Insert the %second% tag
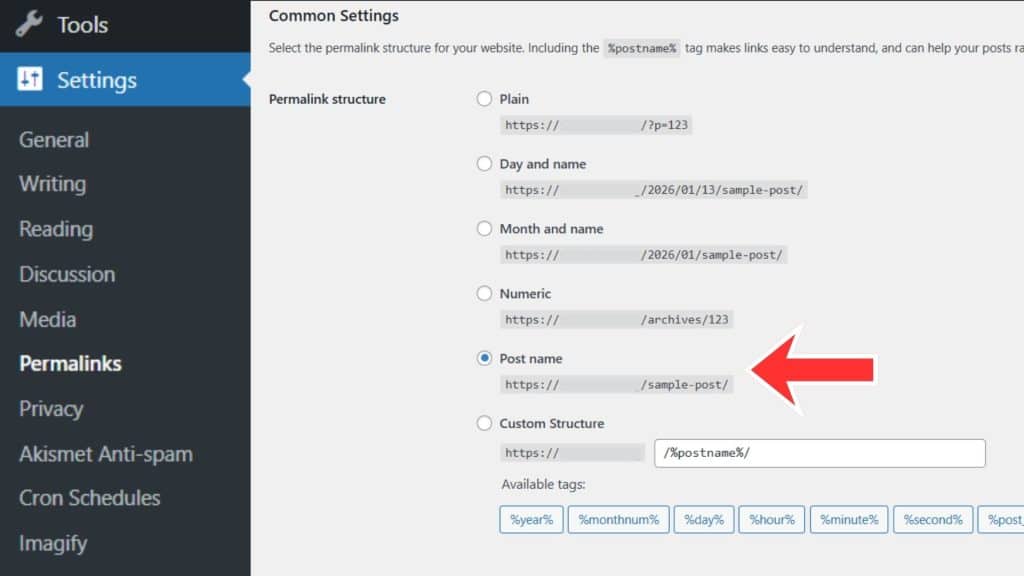Image resolution: width=1024 pixels, height=576 pixels. pyautogui.click(x=932, y=519)
